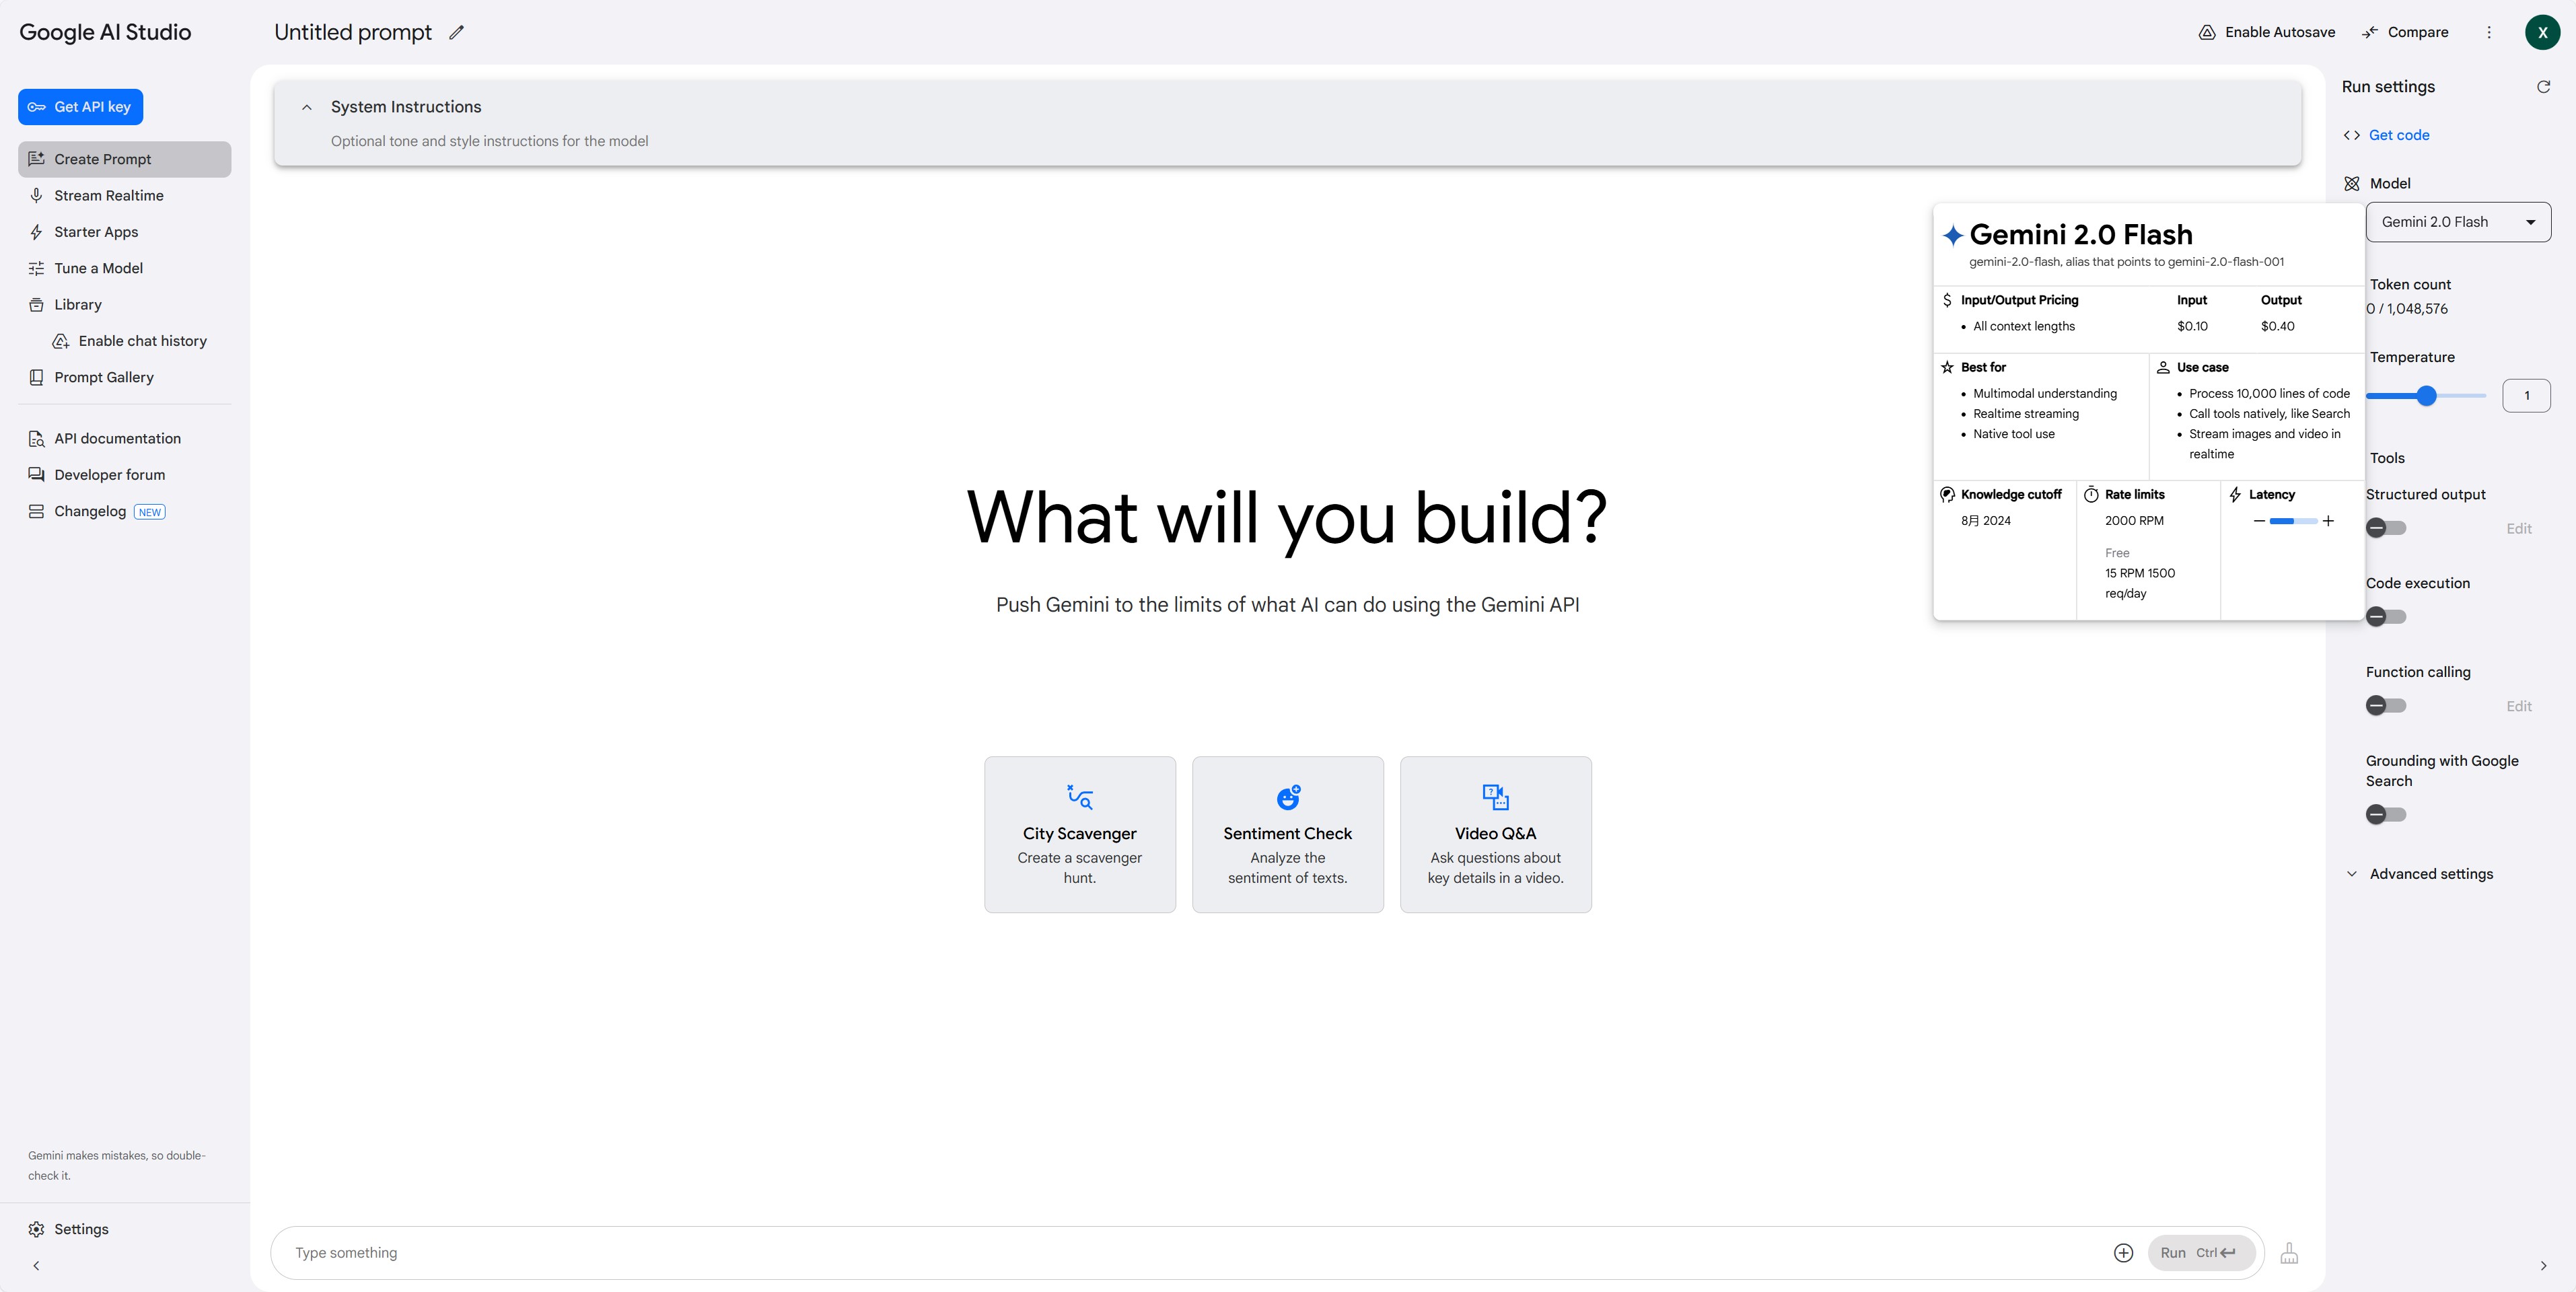The height and width of the screenshot is (1292, 2576).
Task: Click the clear chat broom icon
Action: pos(2289,1253)
